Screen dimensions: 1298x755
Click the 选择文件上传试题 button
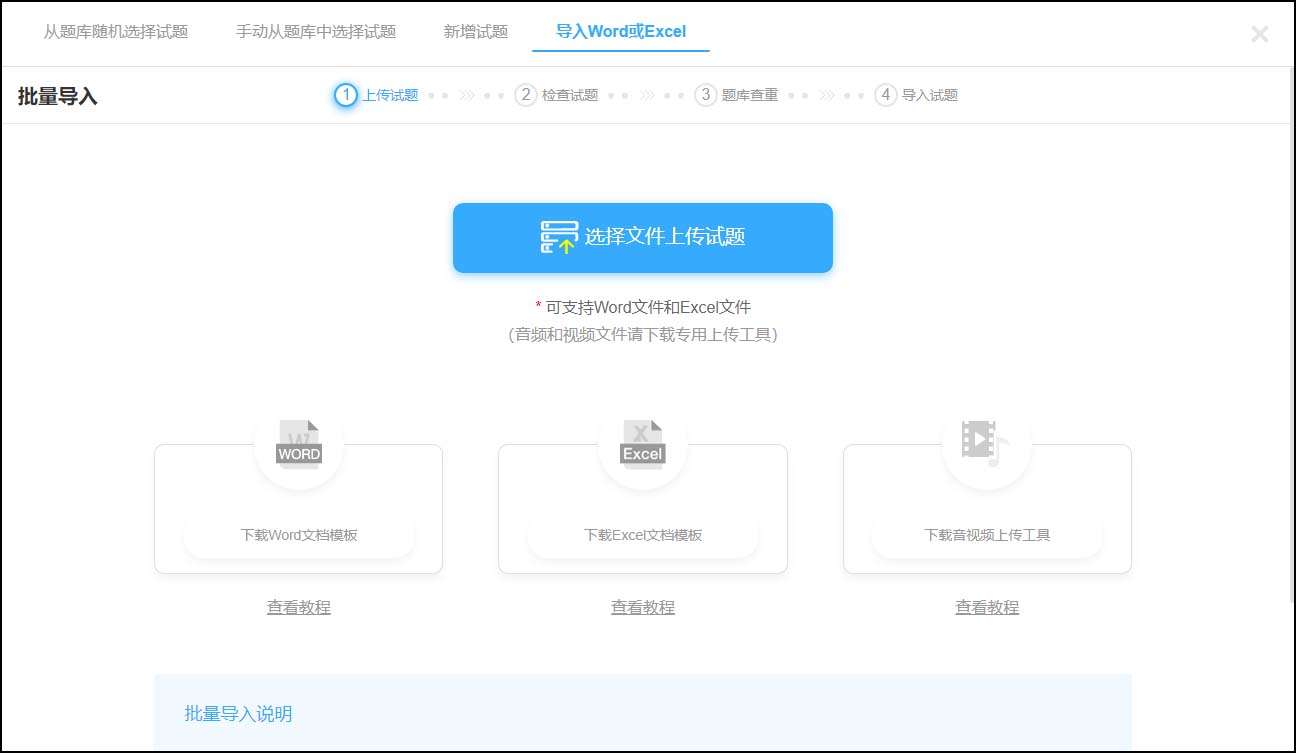click(x=643, y=237)
